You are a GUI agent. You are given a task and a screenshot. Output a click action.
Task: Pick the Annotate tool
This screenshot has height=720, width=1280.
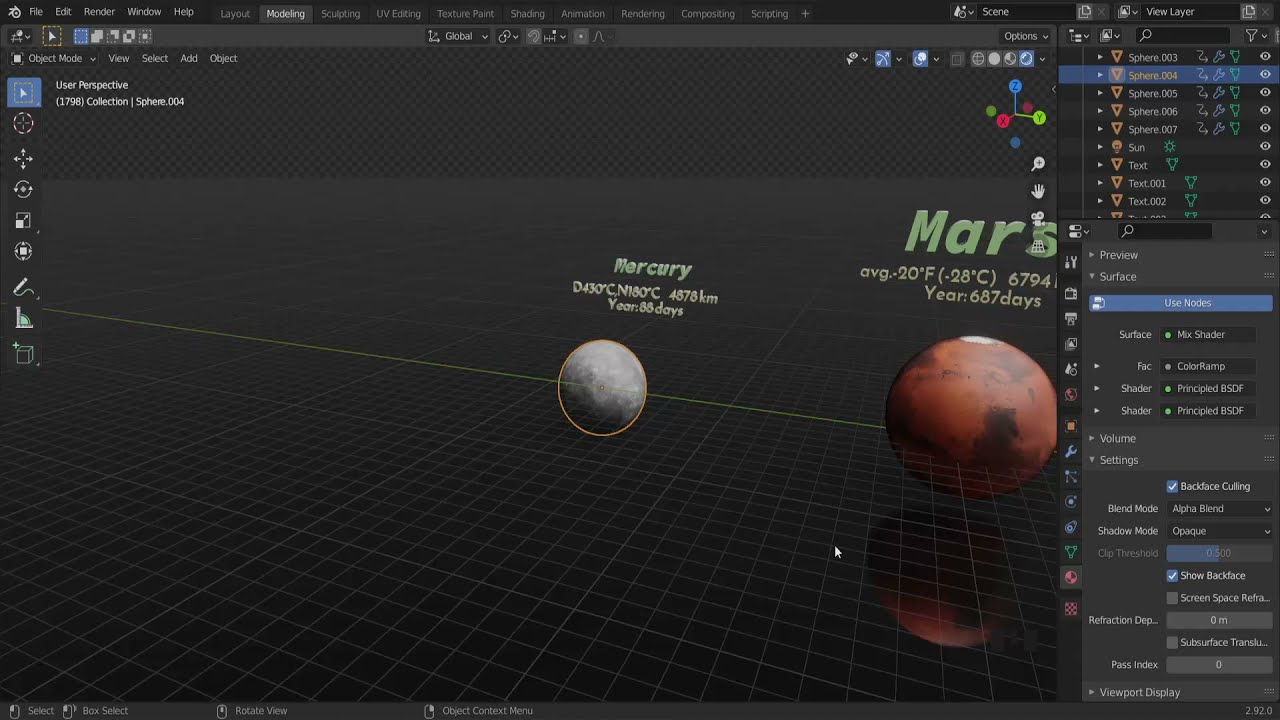[23, 288]
